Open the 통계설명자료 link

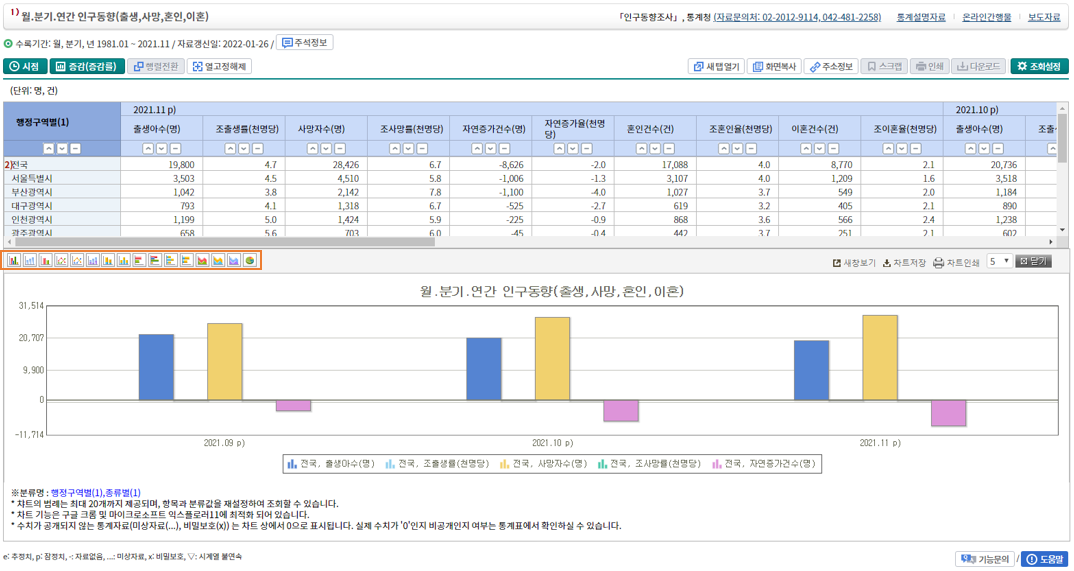pos(920,17)
